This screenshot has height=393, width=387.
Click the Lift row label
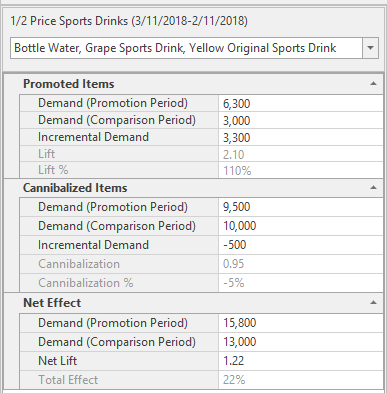[x=46, y=154]
